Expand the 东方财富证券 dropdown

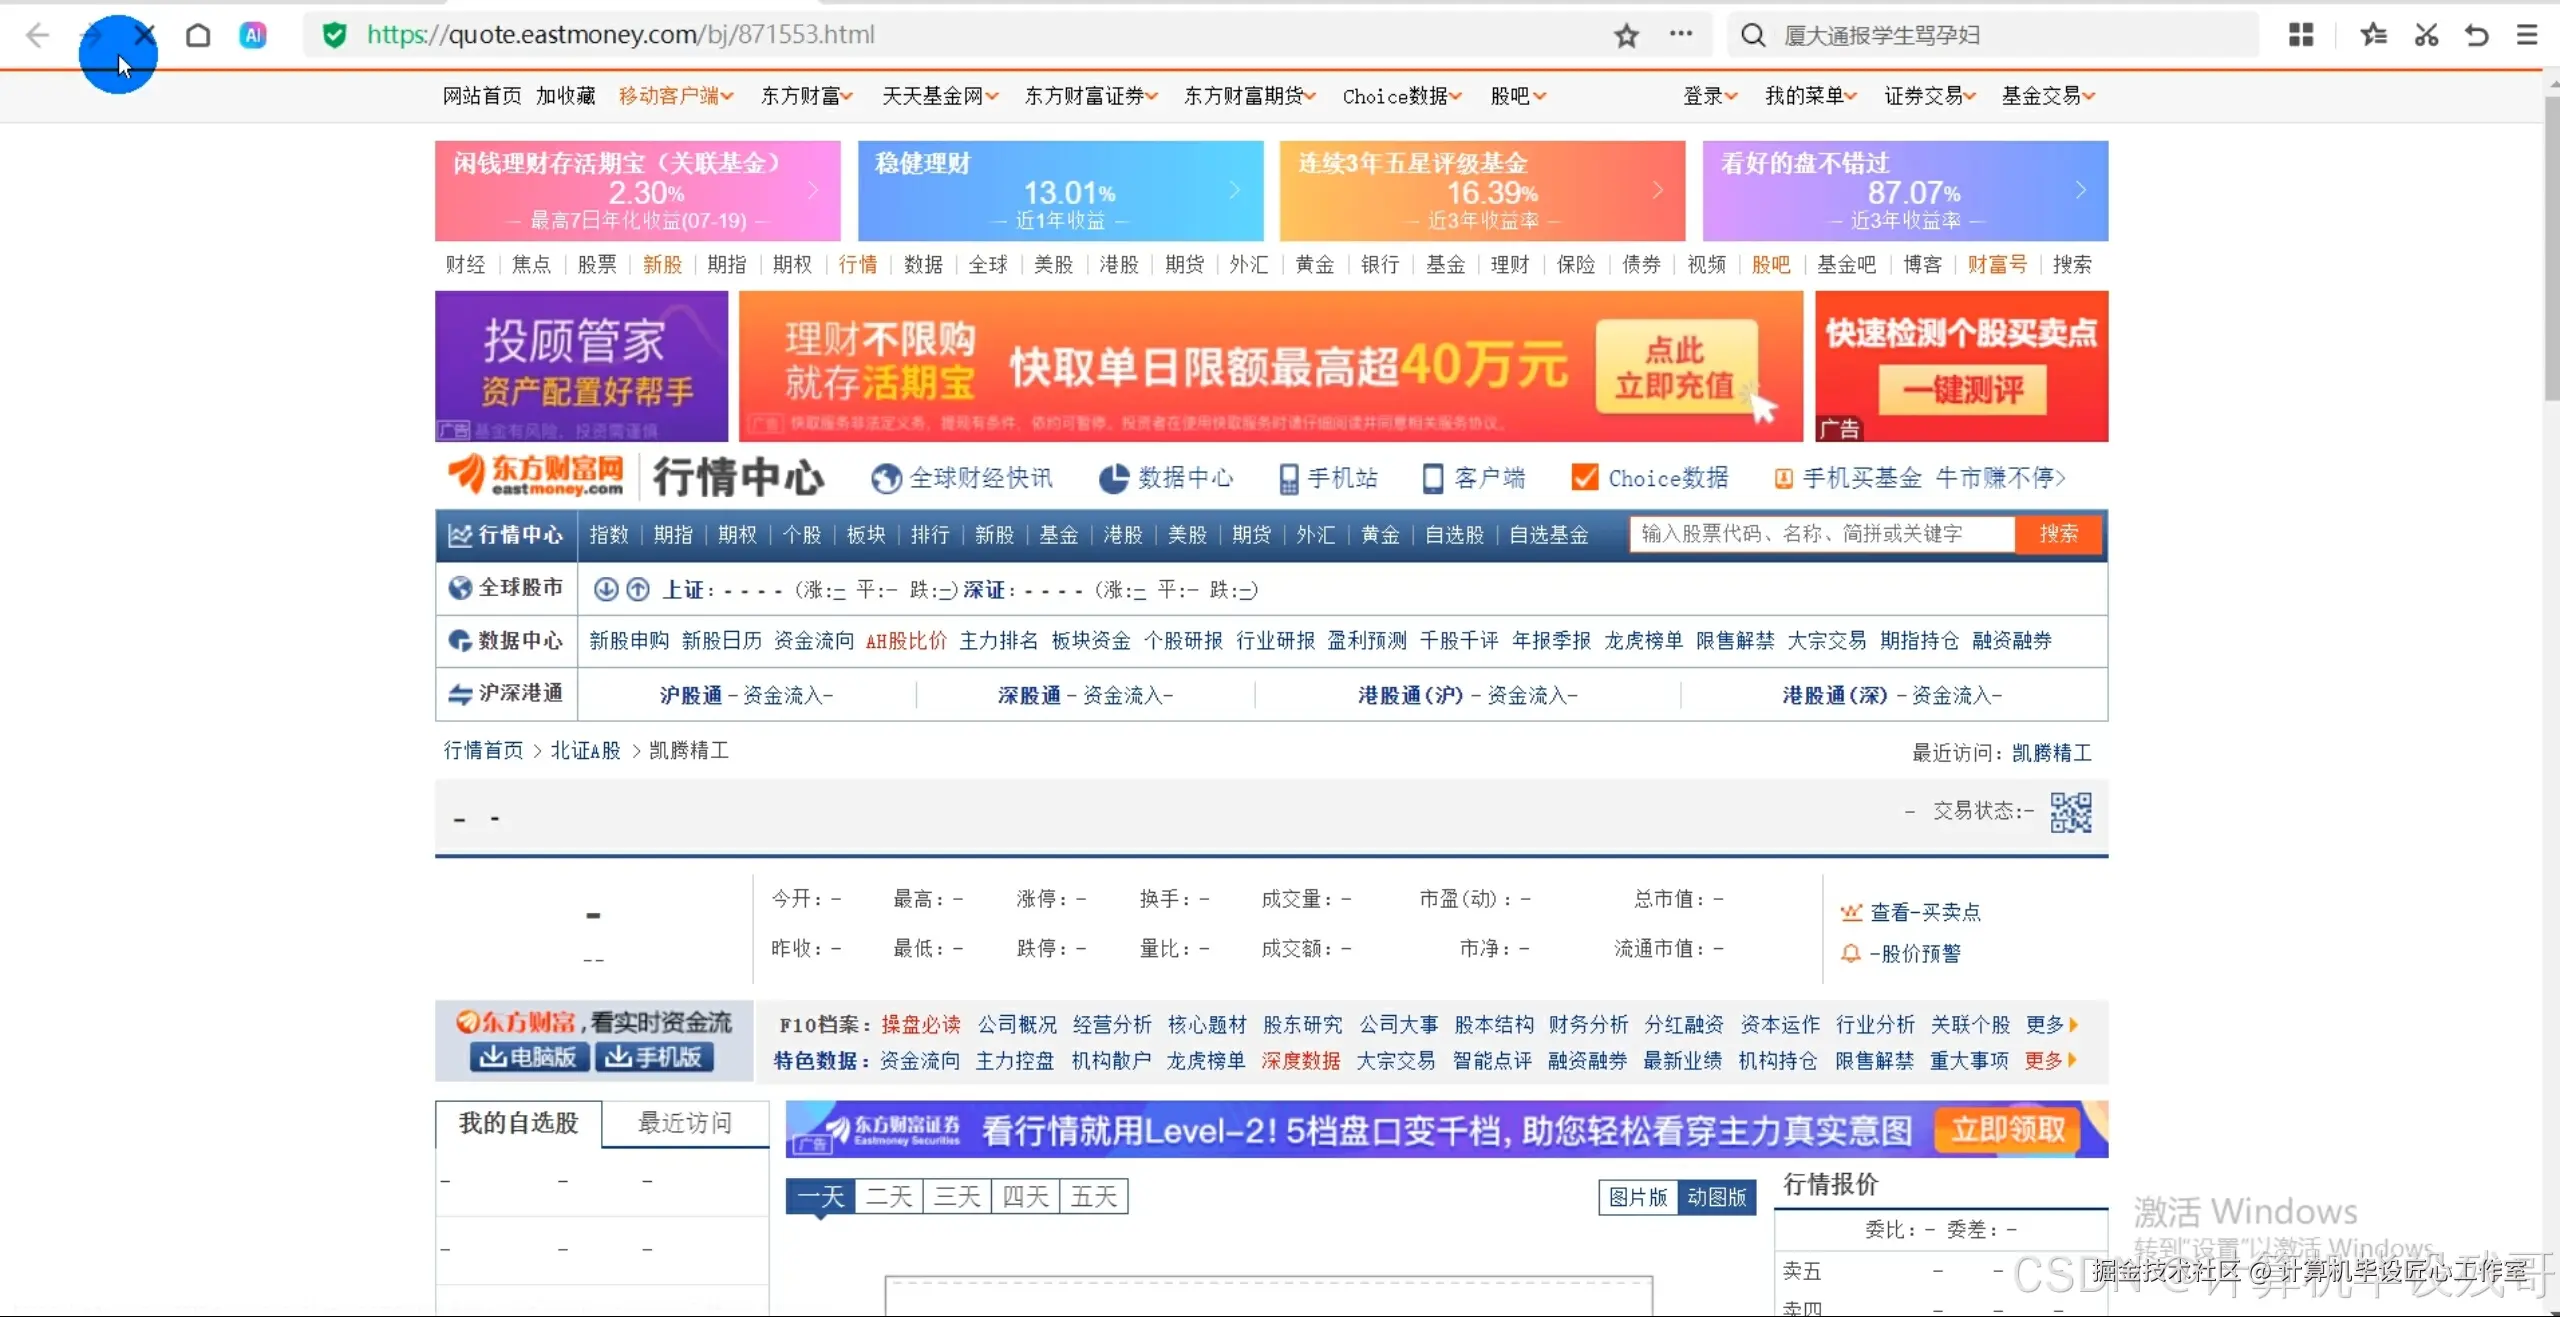[x=1091, y=96]
